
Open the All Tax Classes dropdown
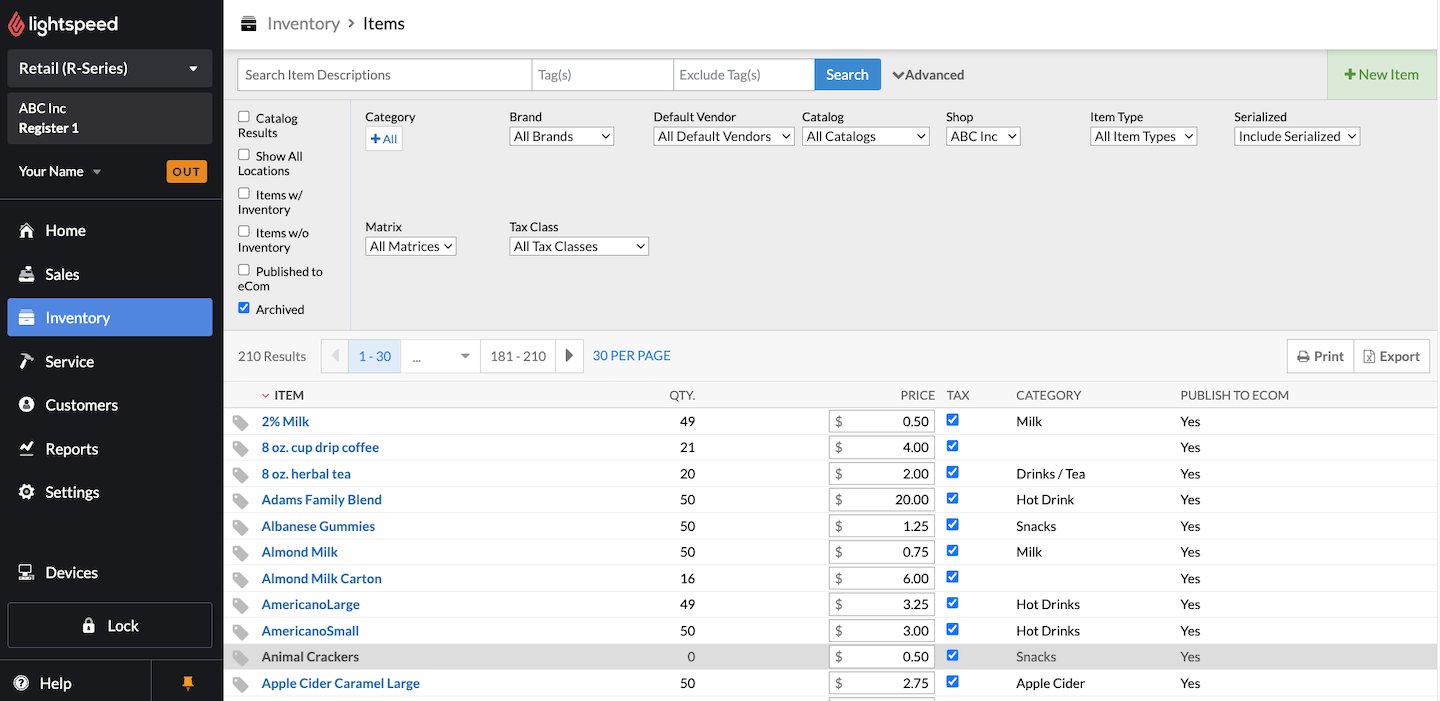pos(579,246)
